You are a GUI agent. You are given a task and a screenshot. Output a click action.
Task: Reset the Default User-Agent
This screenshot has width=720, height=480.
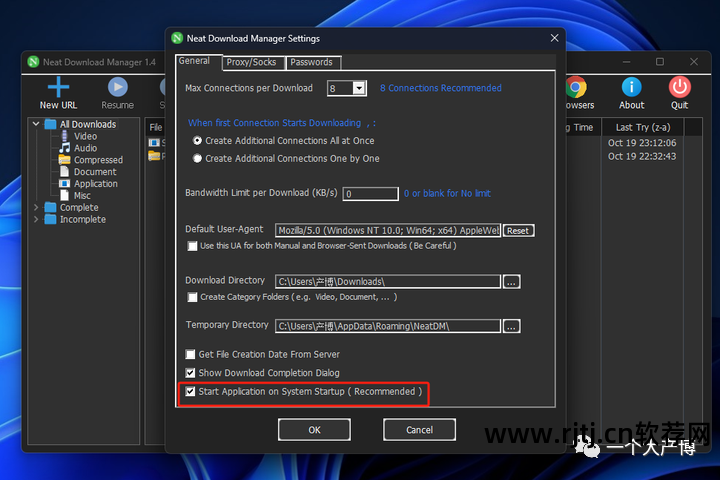pos(518,231)
